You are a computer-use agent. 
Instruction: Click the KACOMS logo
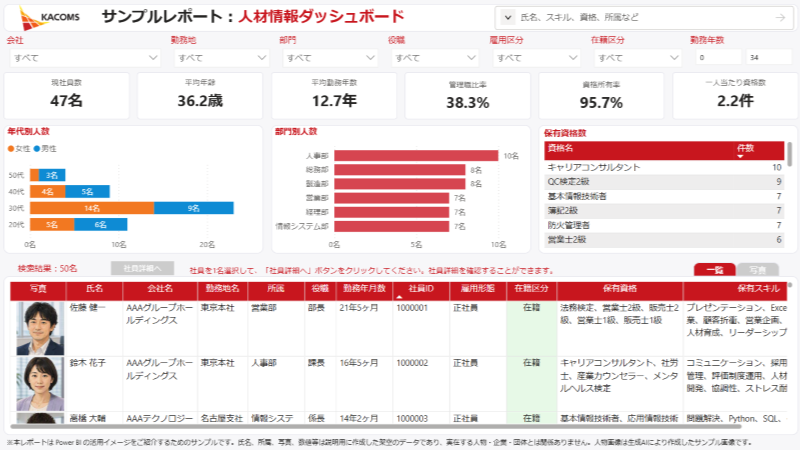pyautogui.click(x=49, y=17)
